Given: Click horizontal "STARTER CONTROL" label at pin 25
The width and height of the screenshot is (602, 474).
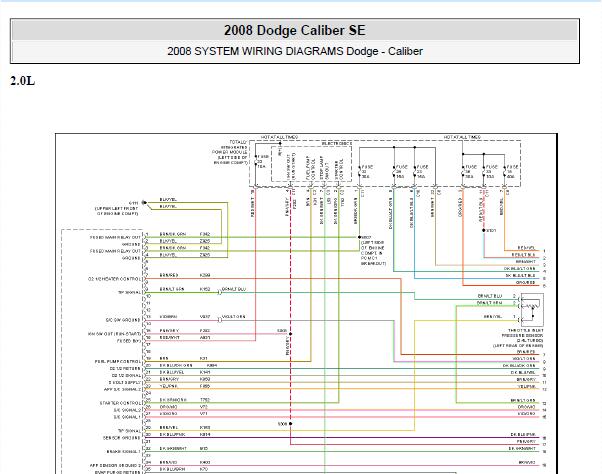Looking at the screenshot, I should pos(120,403).
